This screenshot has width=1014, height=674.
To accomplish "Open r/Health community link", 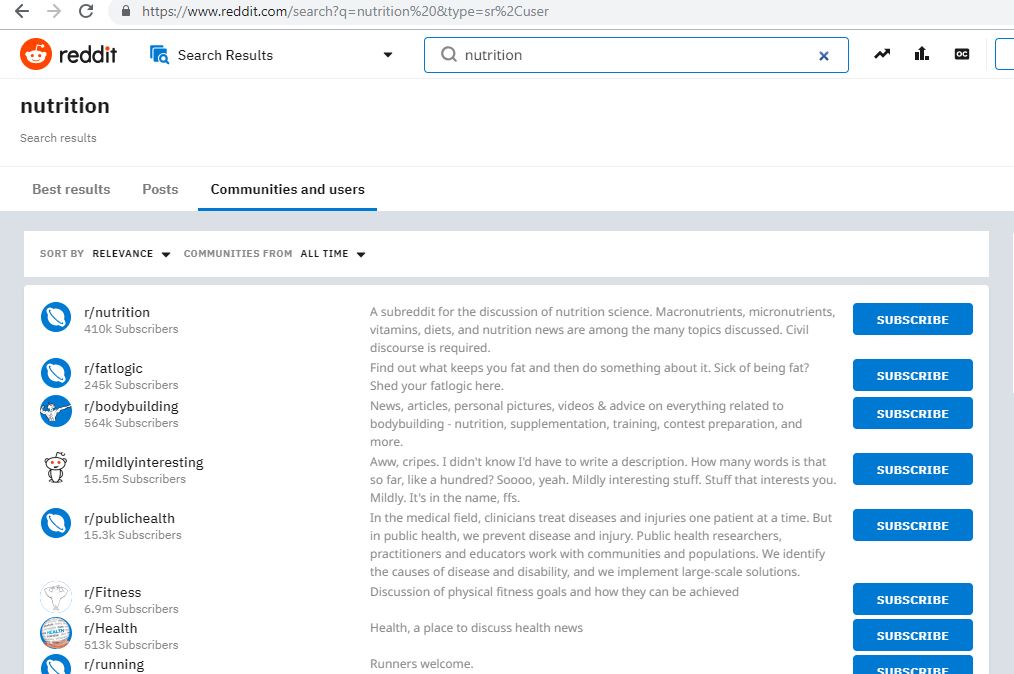I will pyautogui.click(x=111, y=629).
